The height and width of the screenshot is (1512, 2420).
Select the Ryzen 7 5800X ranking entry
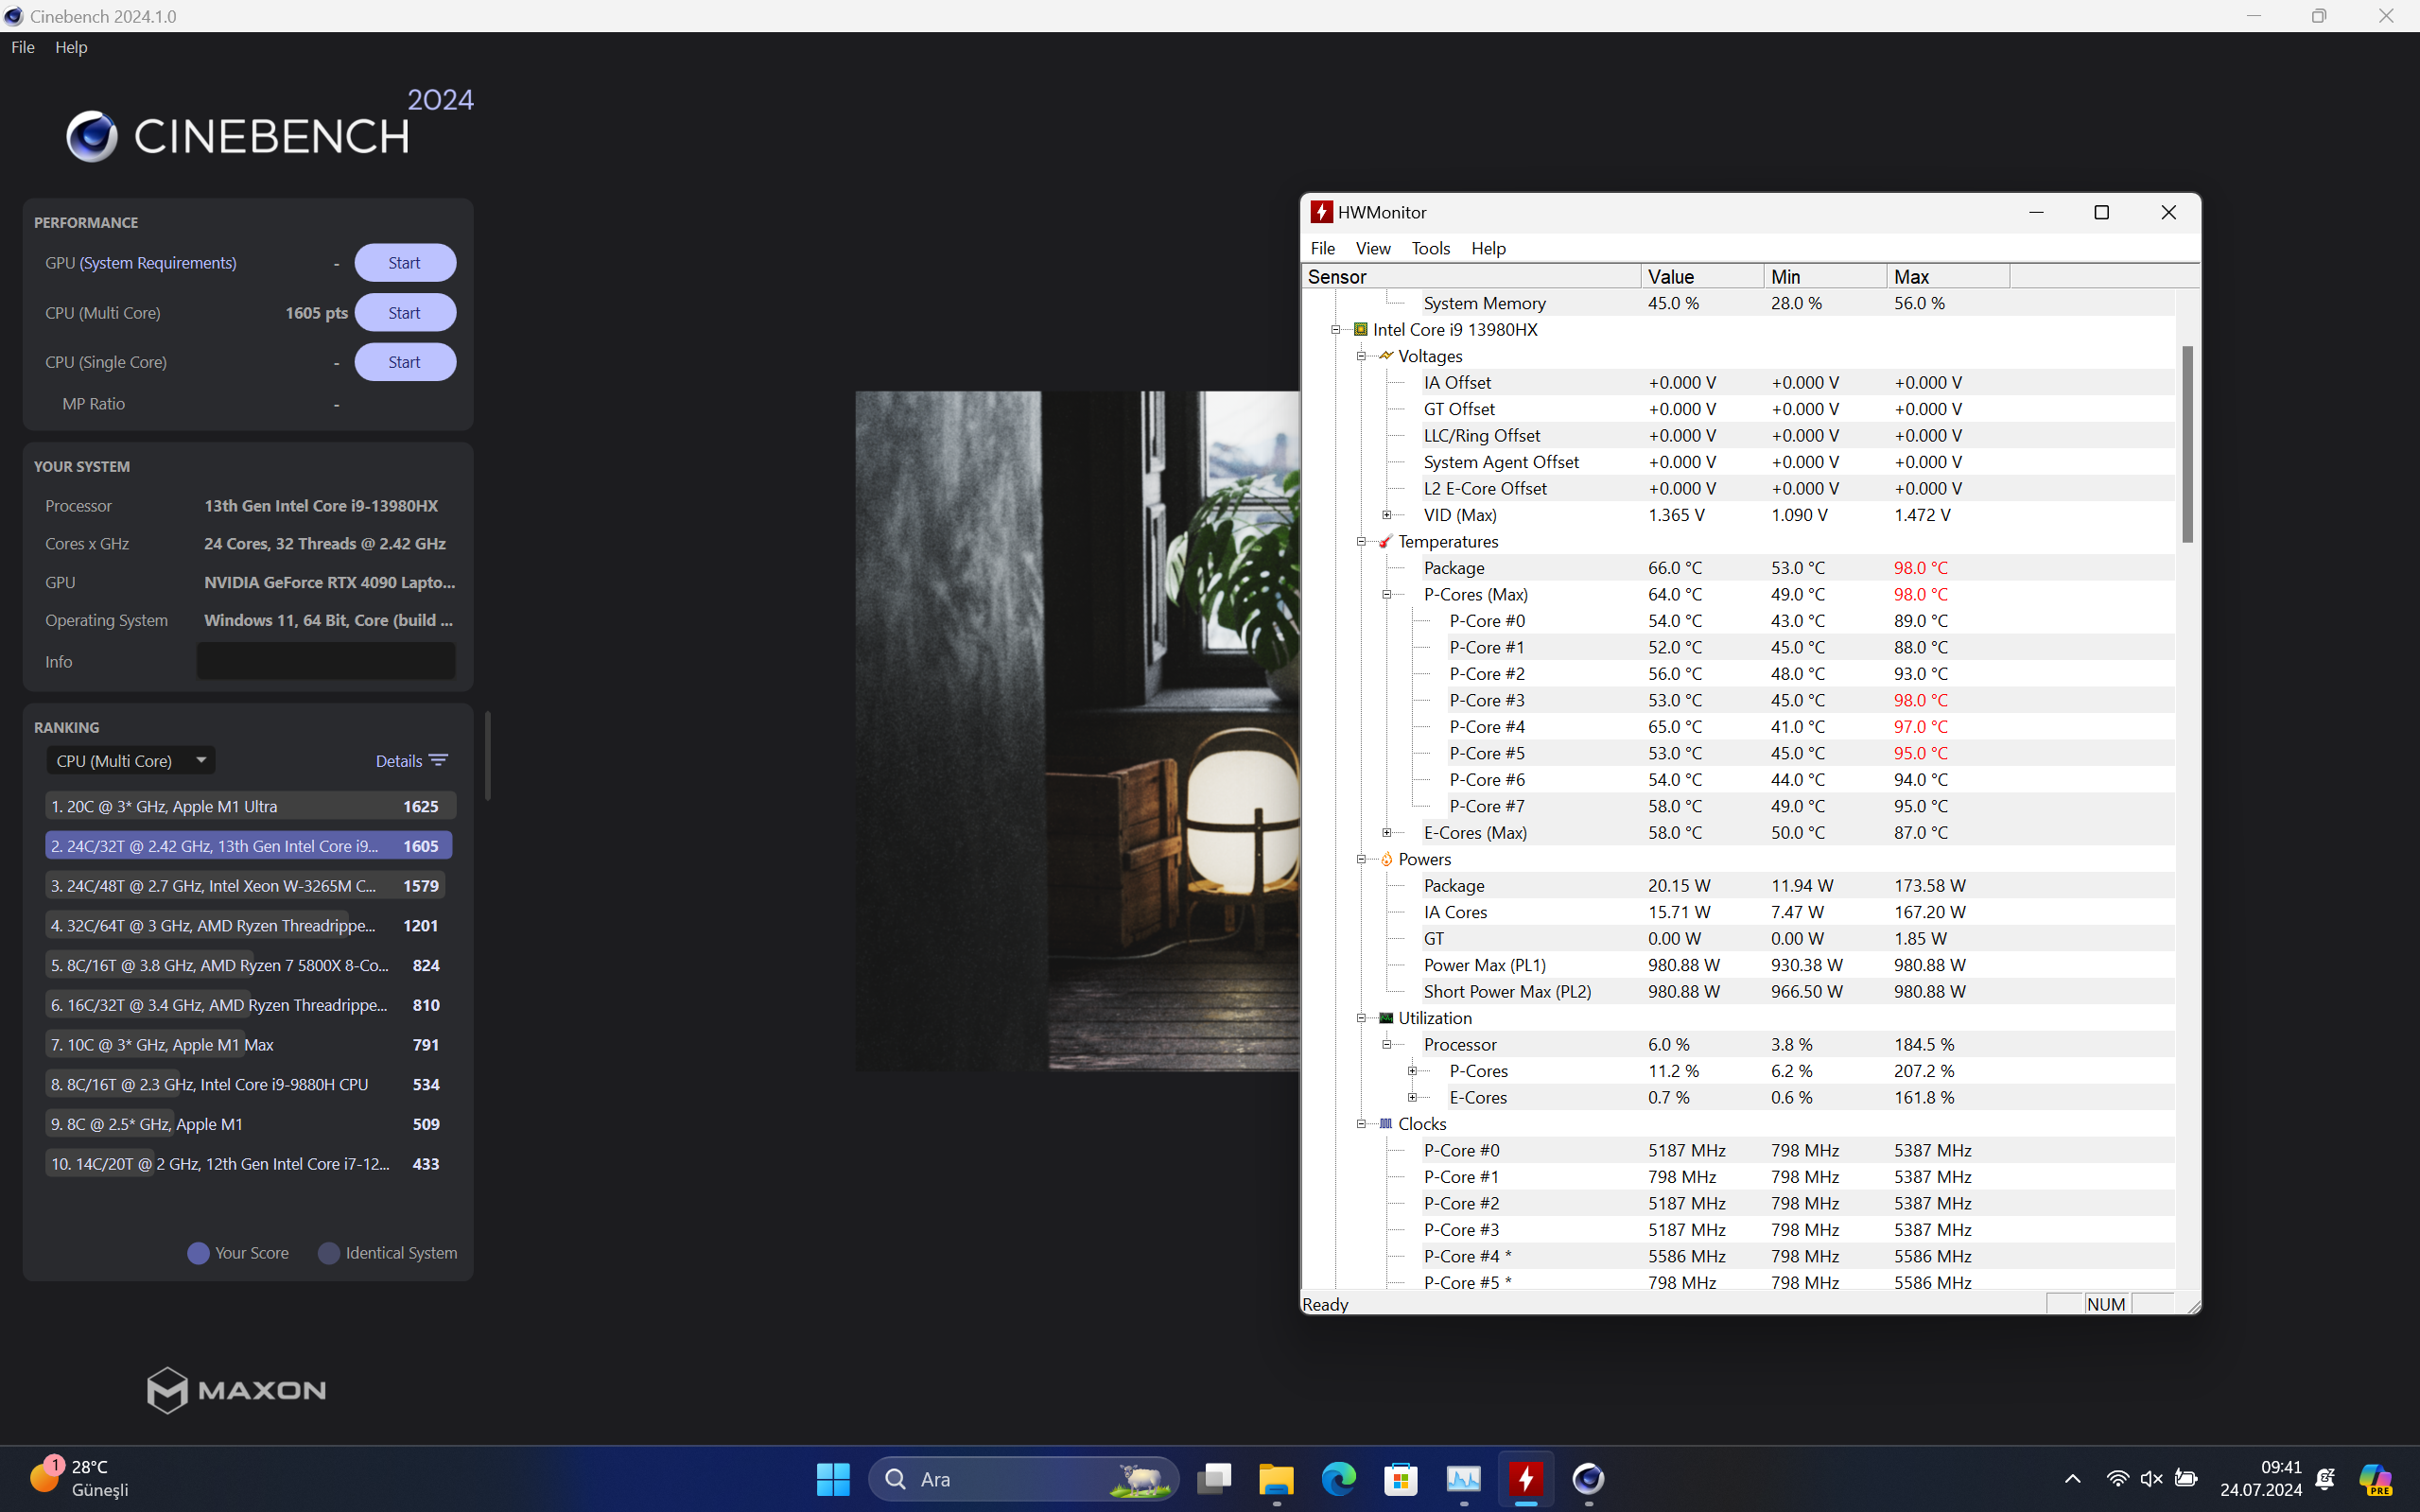coord(250,965)
